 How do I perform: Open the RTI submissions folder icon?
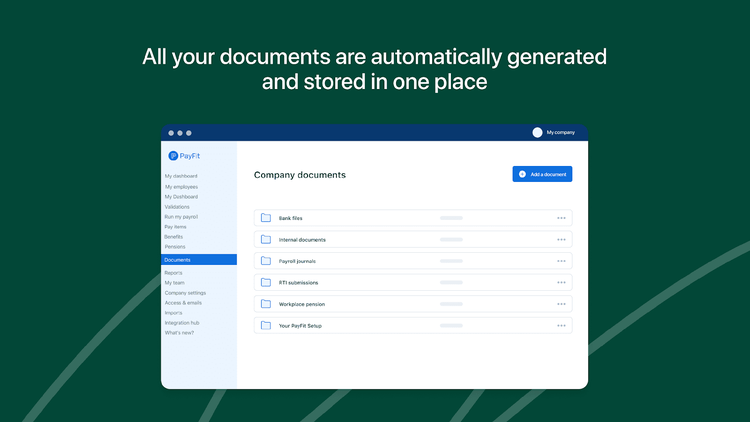[x=266, y=282]
